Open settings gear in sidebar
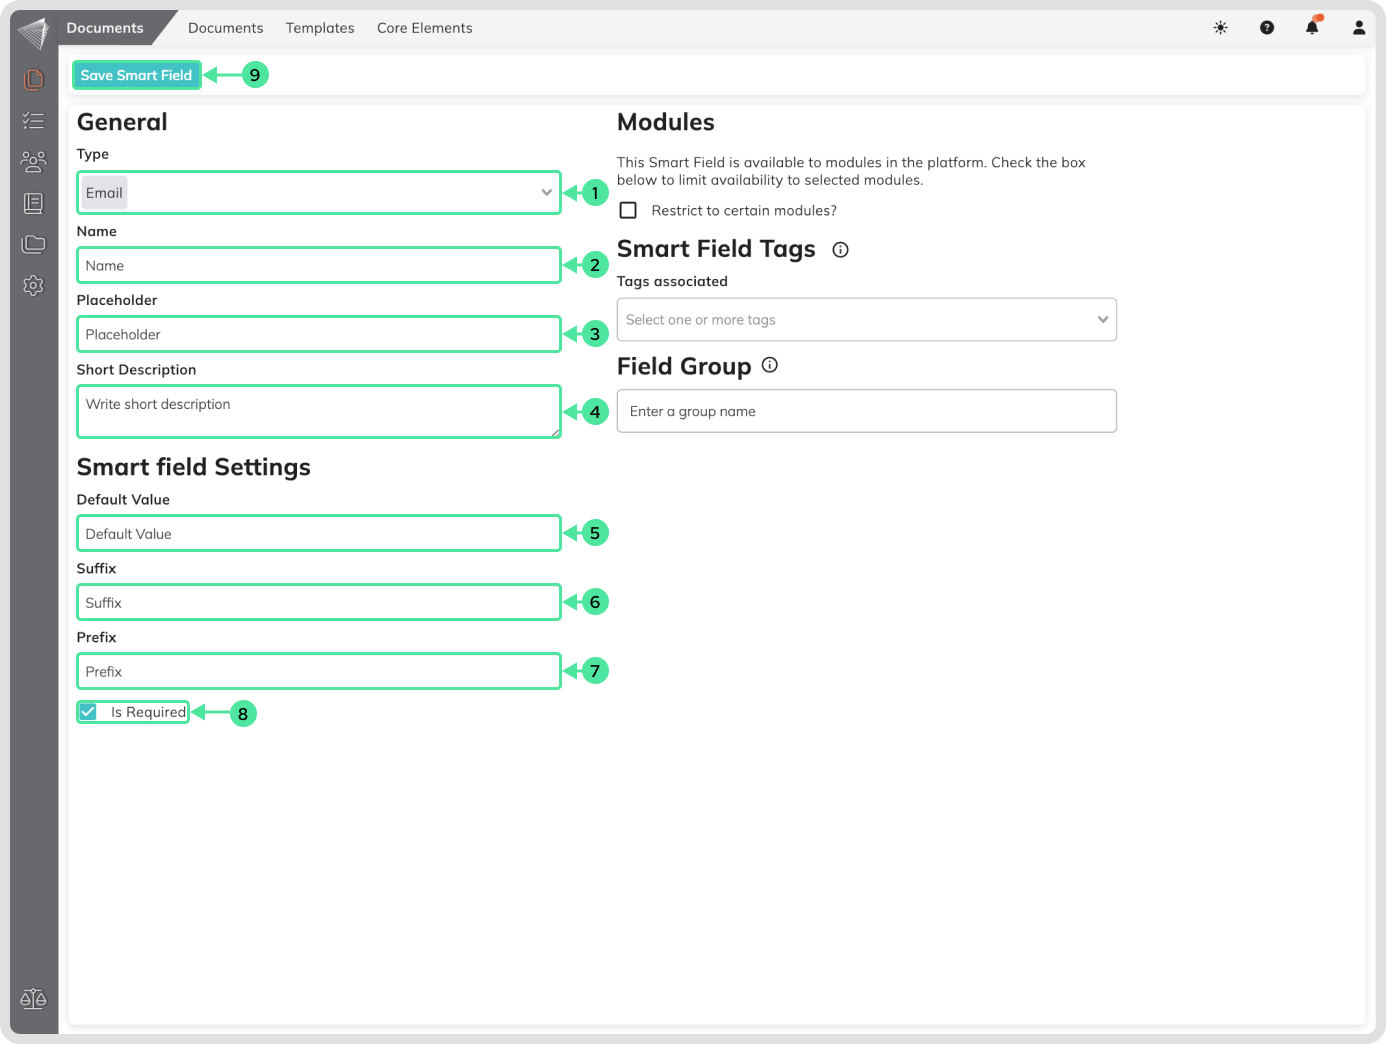 tap(34, 286)
